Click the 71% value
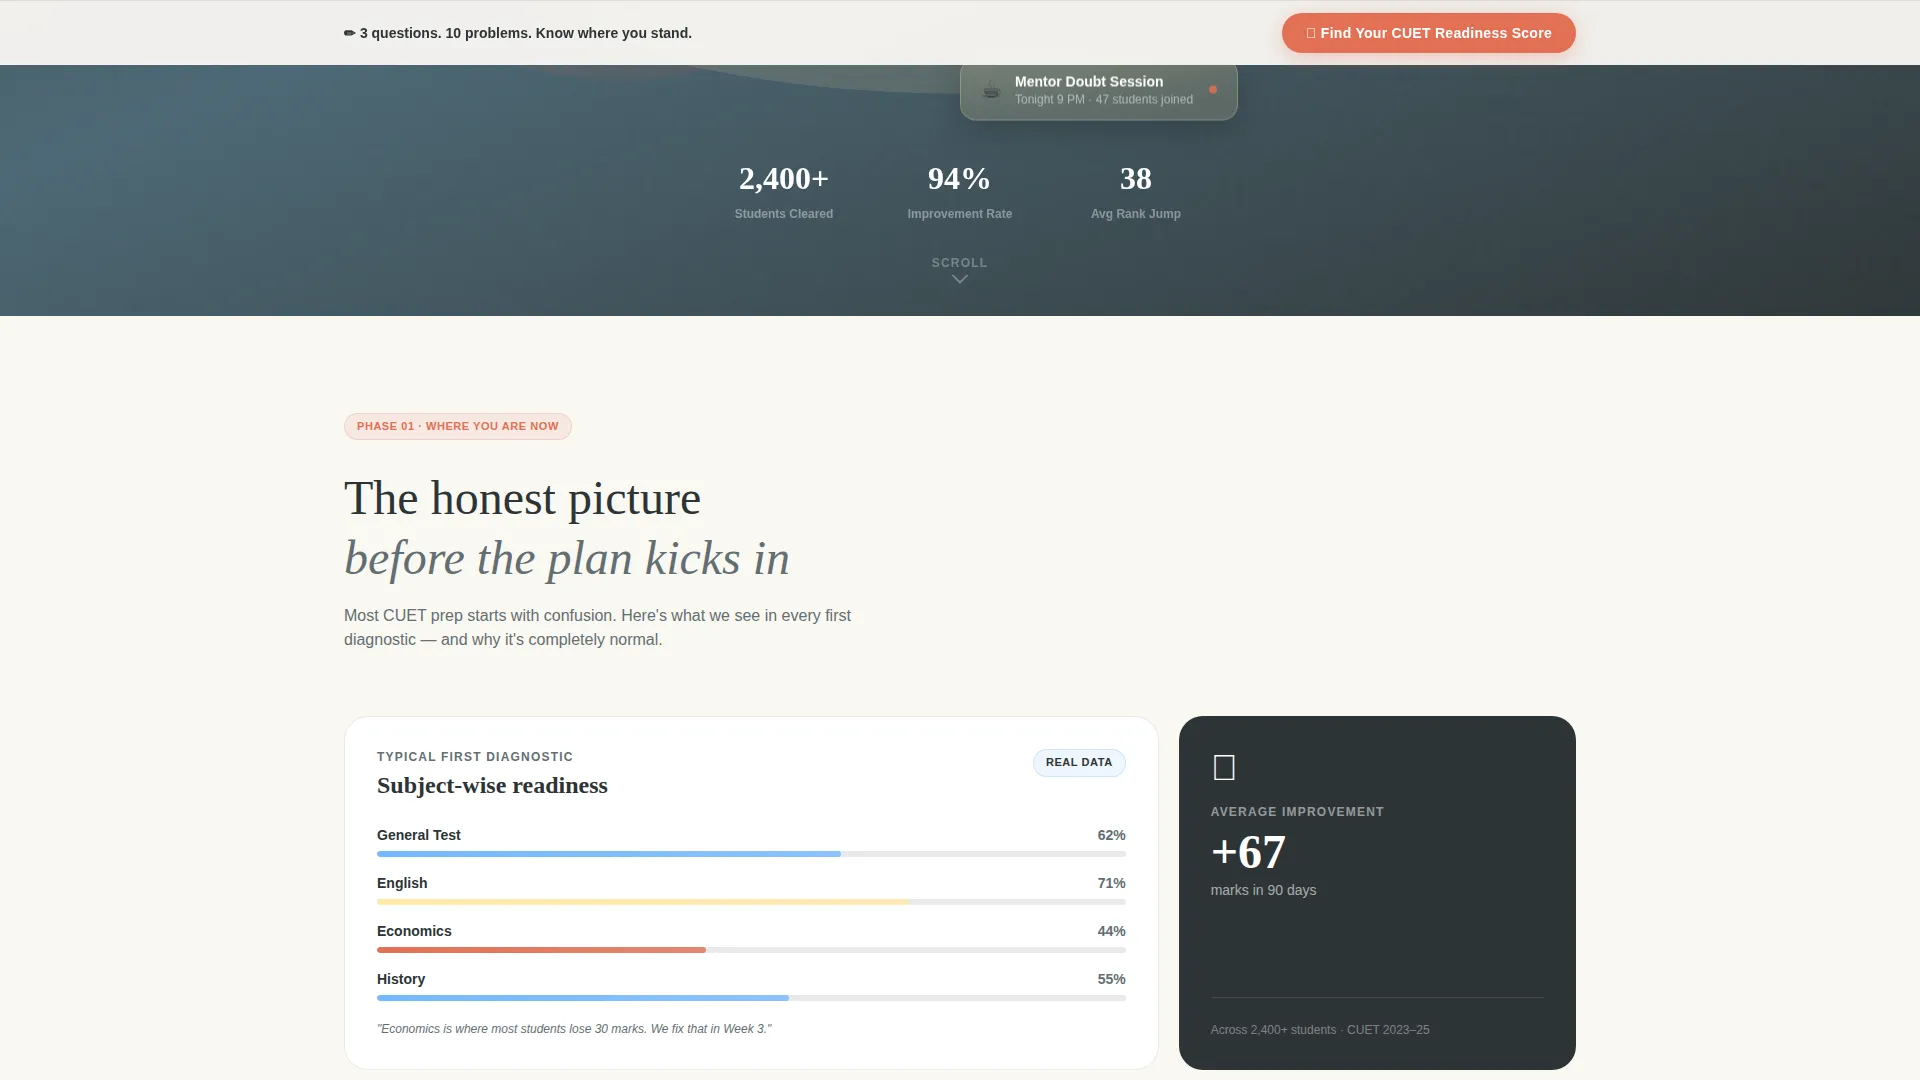 point(1111,883)
